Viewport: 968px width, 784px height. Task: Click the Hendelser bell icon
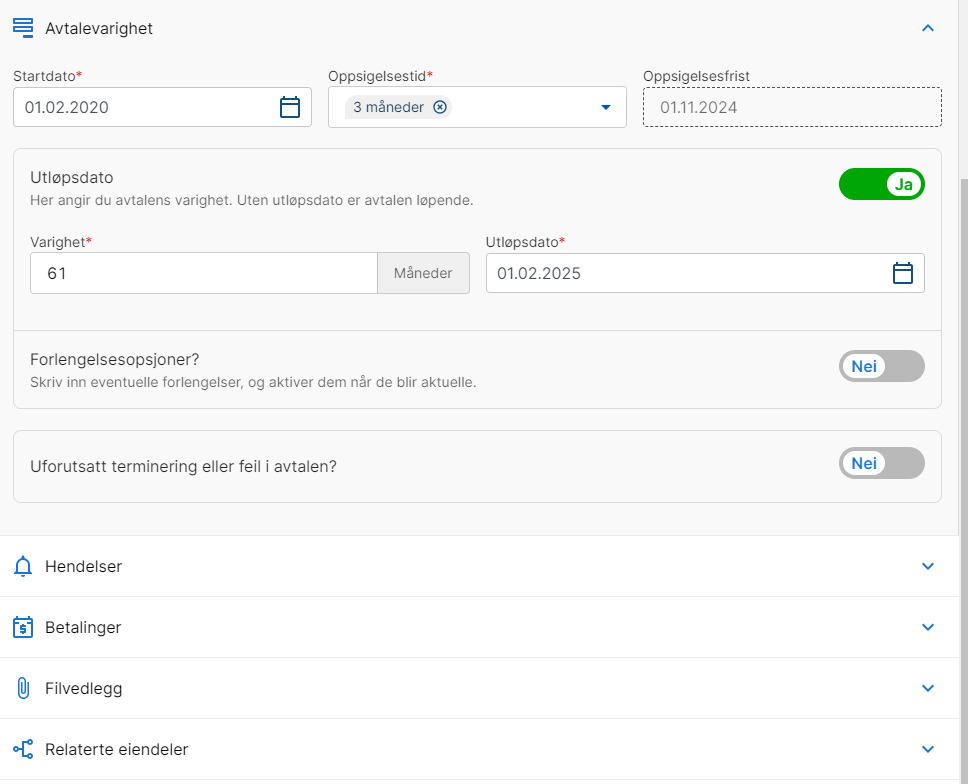click(23, 566)
